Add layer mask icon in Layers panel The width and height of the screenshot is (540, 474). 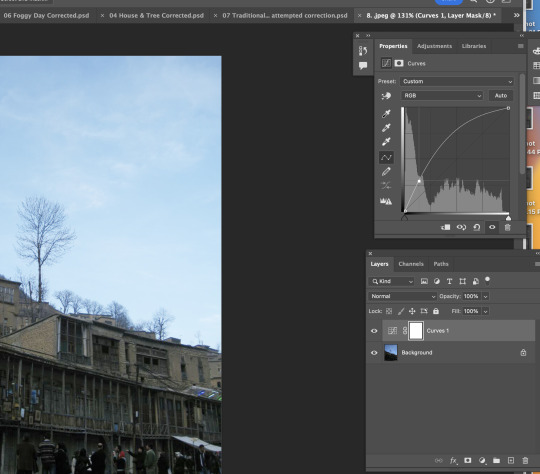467,461
